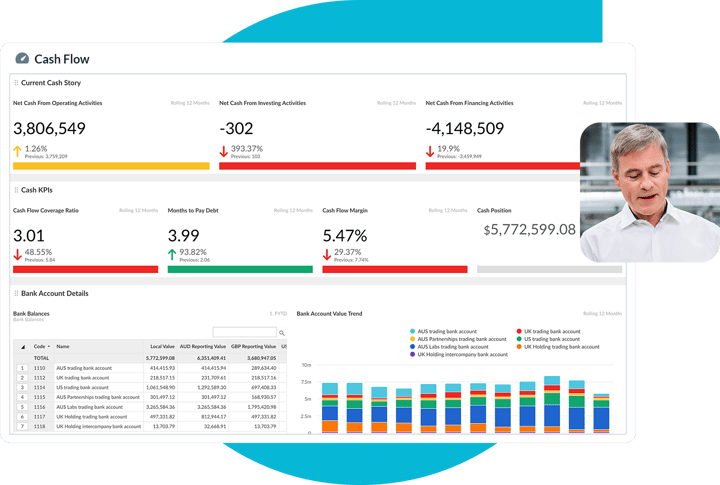
Task: Click the Bank Account Value Trend title
Action: (x=329, y=314)
